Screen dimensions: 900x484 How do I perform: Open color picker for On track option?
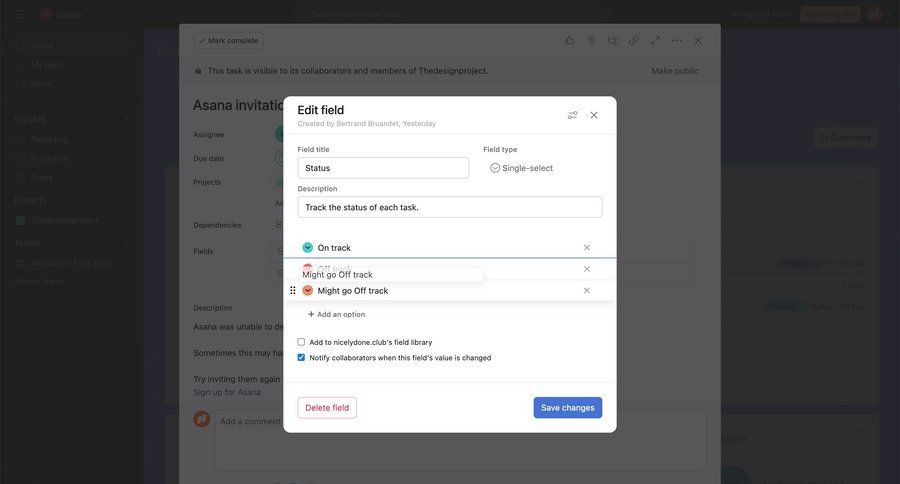tap(308, 247)
